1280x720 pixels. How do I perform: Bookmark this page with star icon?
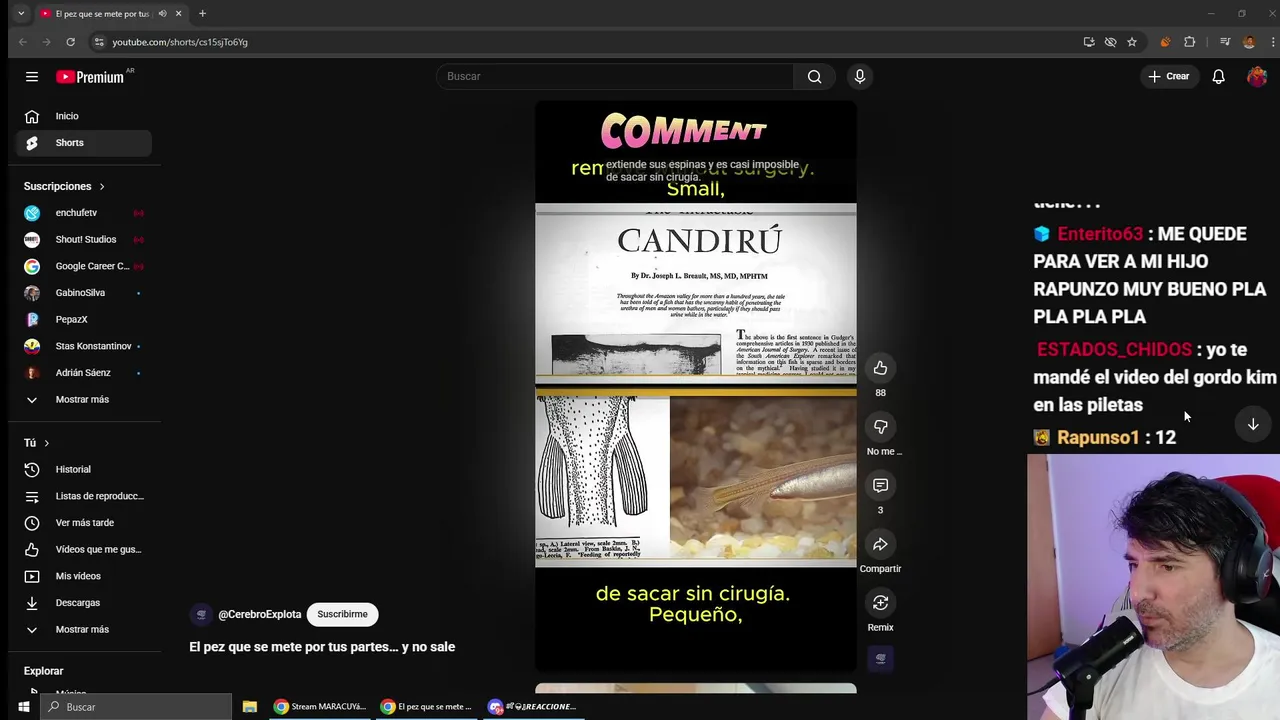pyautogui.click(x=1132, y=42)
